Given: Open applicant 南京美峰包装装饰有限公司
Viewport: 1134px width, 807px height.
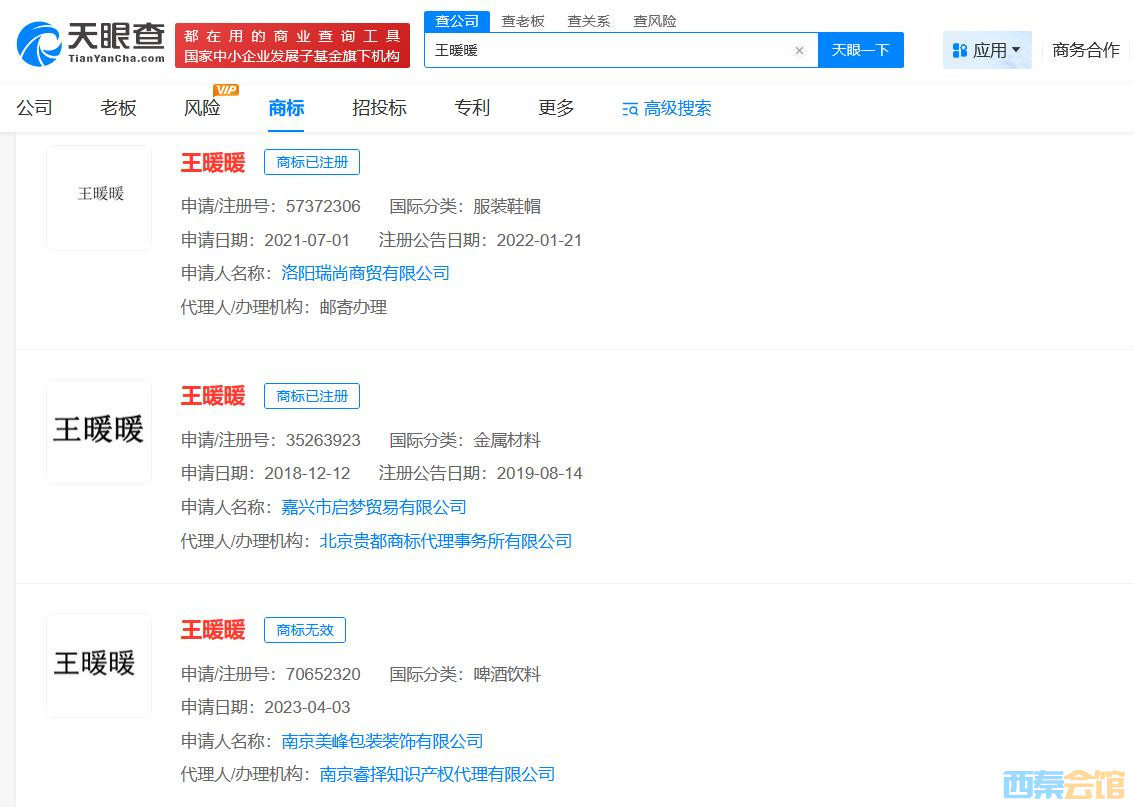Looking at the screenshot, I should pyautogui.click(x=382, y=741).
